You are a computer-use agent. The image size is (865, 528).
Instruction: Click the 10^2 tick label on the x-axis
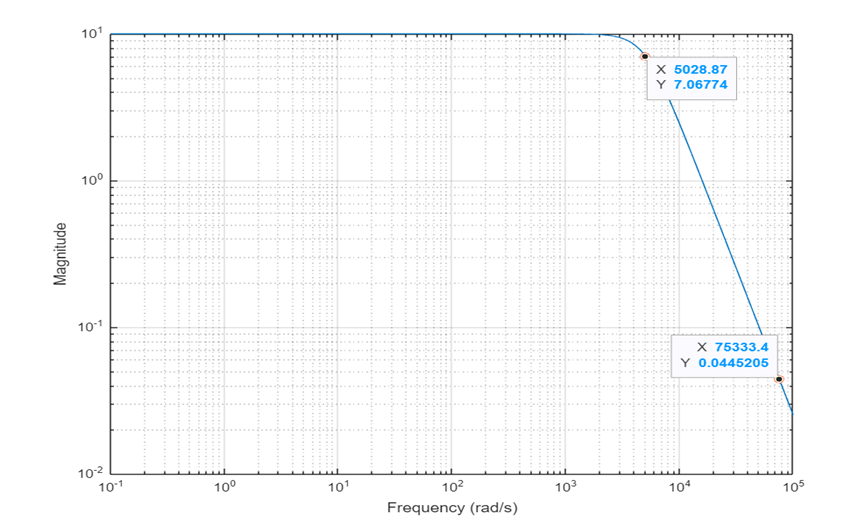[x=452, y=488]
